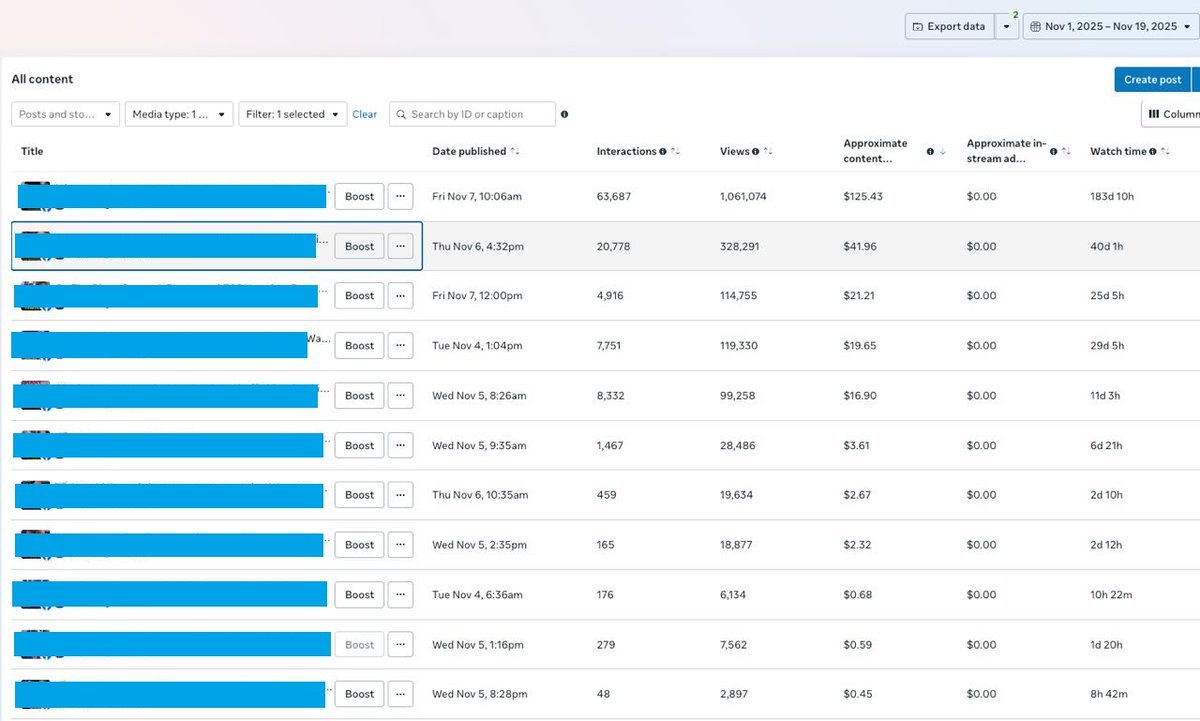Open the Columns settings button

coord(1172,115)
